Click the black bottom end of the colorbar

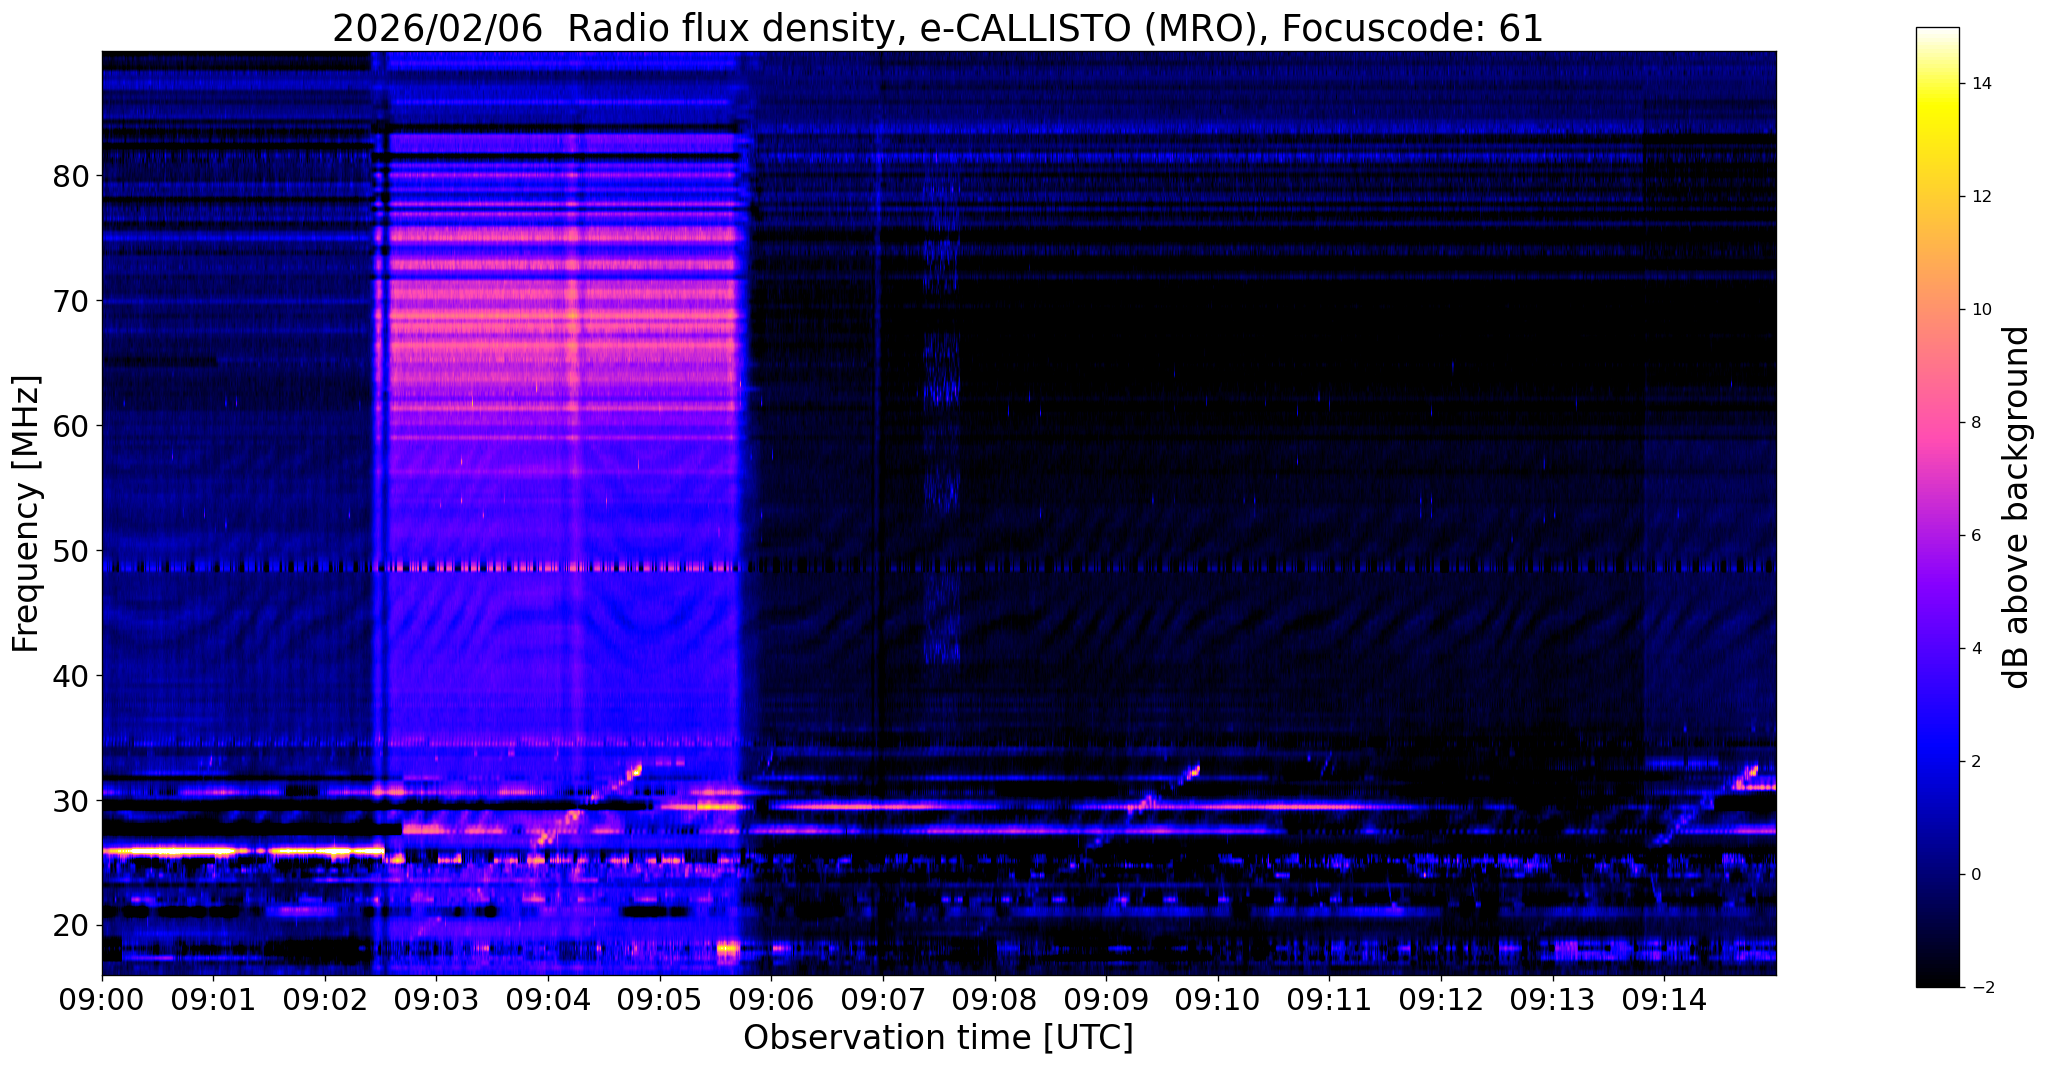[1937, 980]
